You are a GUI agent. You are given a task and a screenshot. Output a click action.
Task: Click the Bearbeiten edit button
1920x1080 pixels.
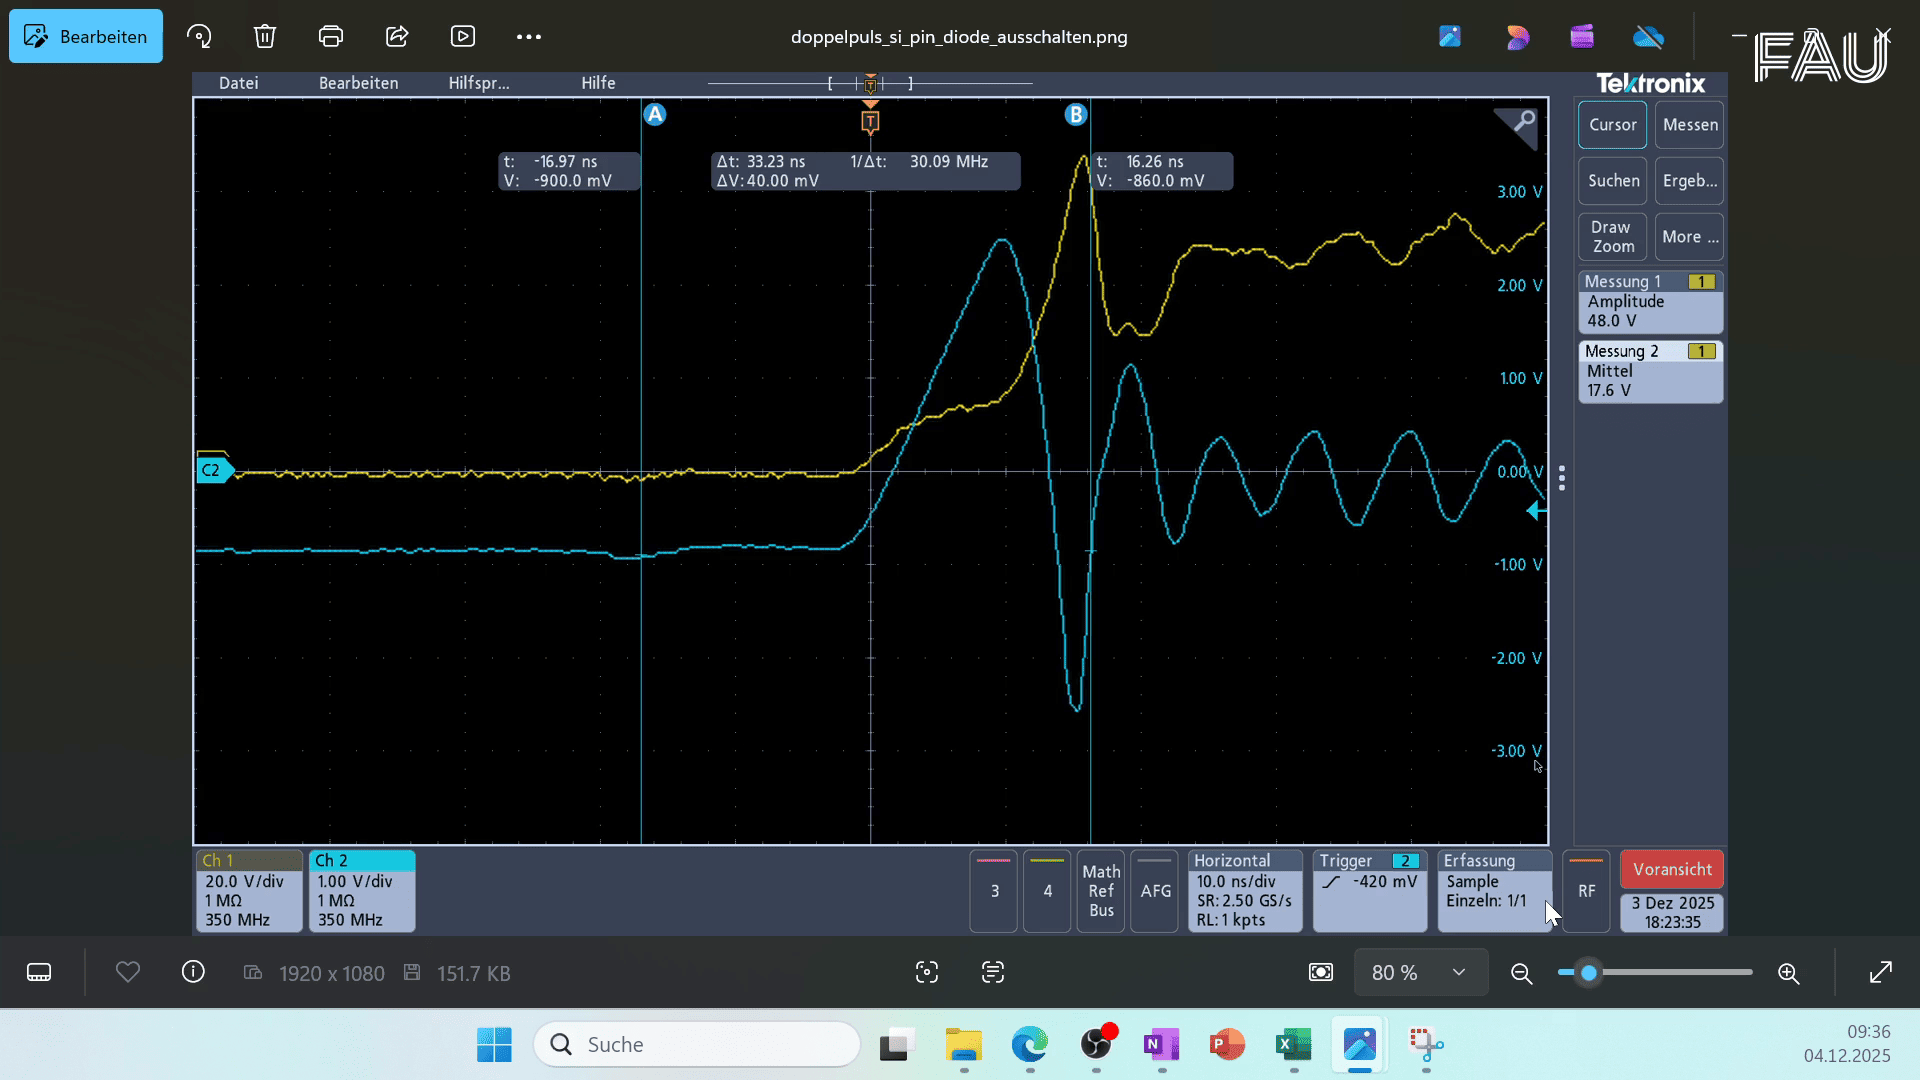point(86,37)
